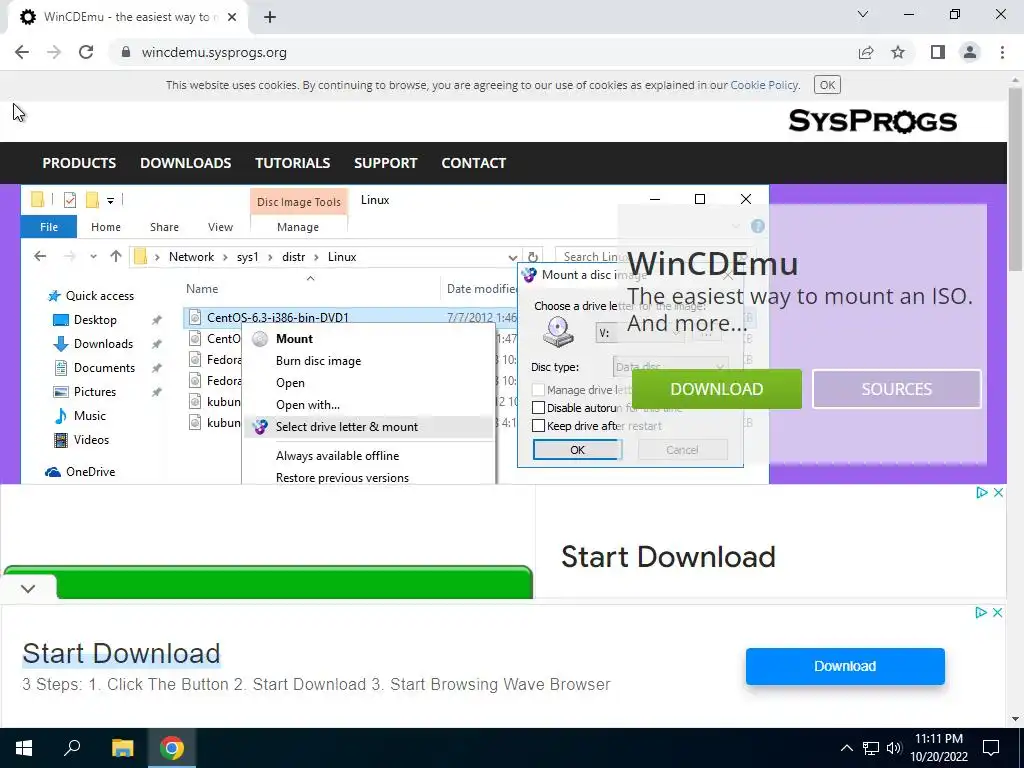View site security info via lock icon
The image size is (1024, 768).
coord(126,52)
